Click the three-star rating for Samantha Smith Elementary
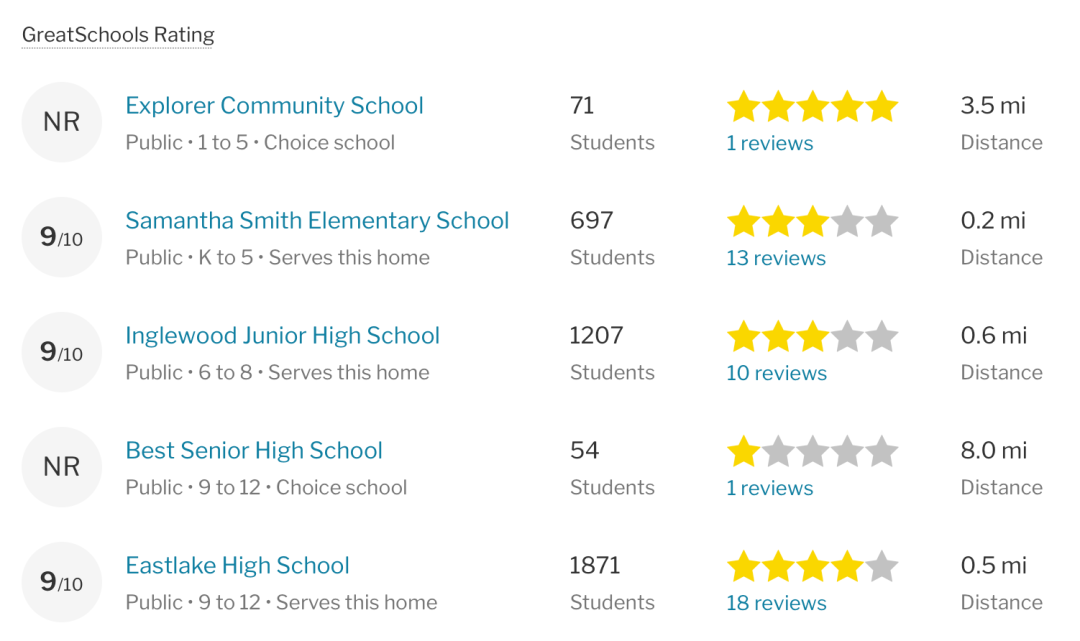Viewport: 1080px width, 641px height. pyautogui.click(x=813, y=222)
